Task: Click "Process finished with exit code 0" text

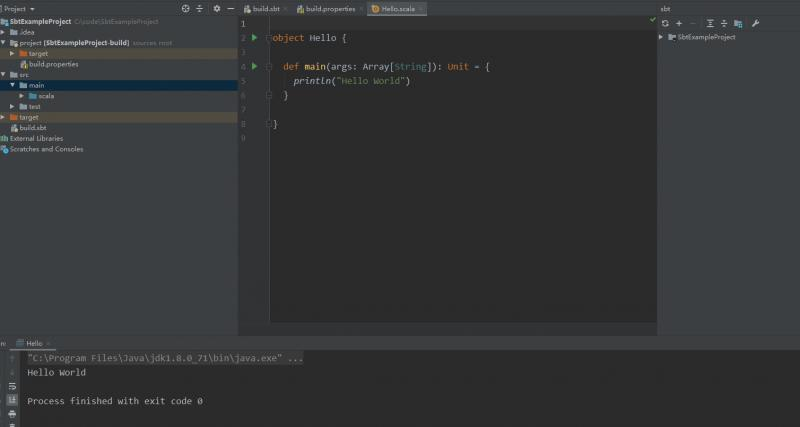Action: tap(115, 401)
